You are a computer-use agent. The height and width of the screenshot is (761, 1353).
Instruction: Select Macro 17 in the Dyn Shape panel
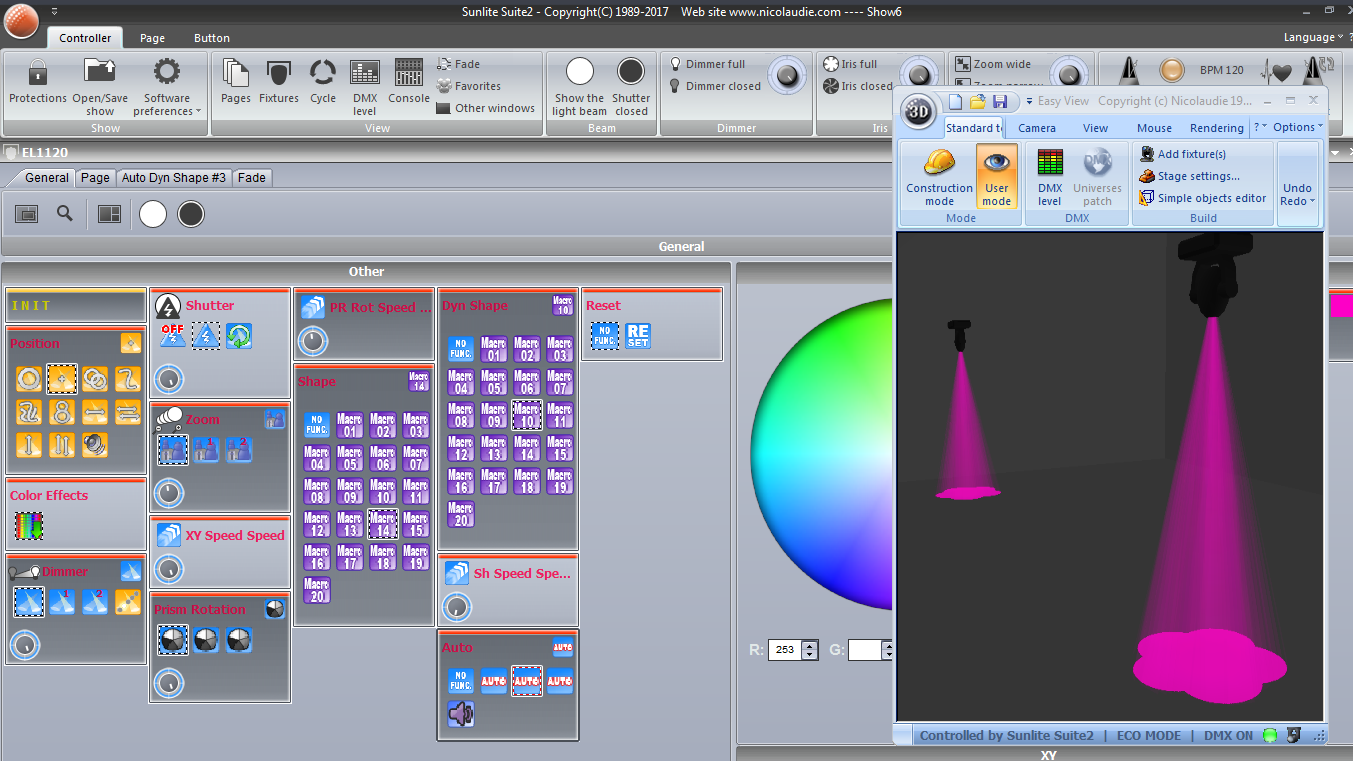493,482
